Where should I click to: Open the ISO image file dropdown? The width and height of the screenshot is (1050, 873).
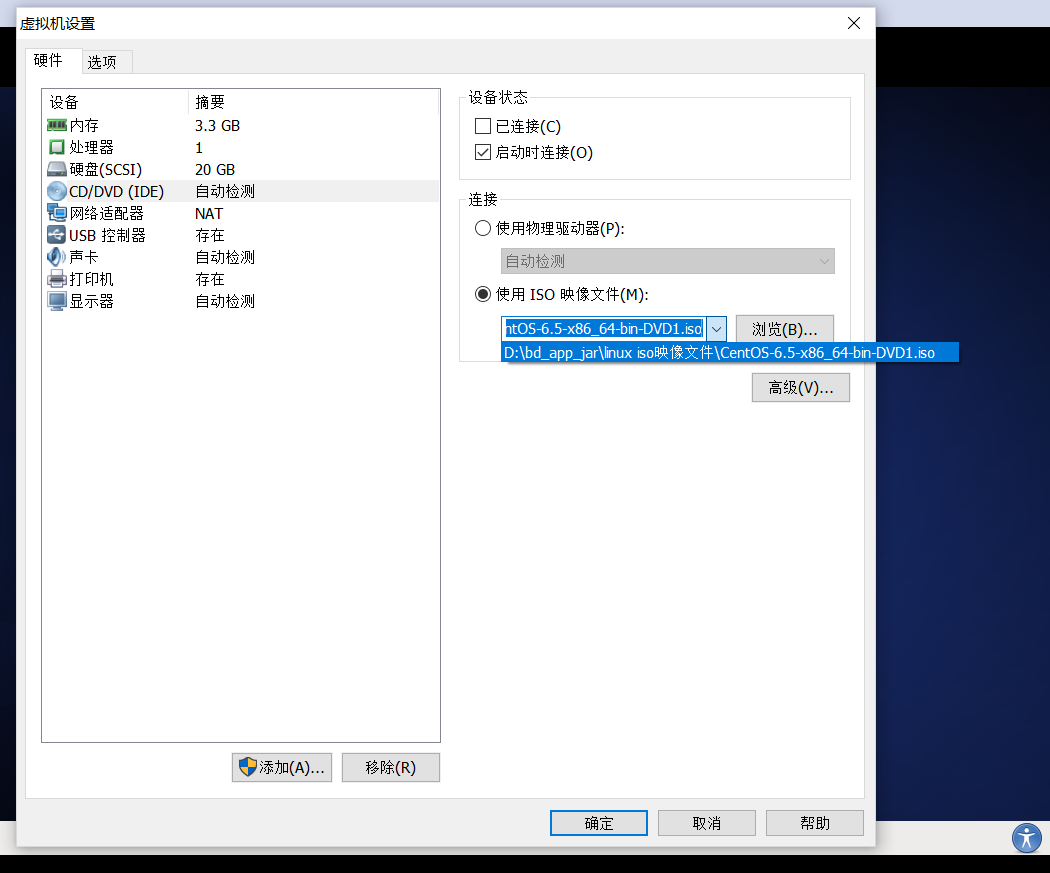coord(716,328)
